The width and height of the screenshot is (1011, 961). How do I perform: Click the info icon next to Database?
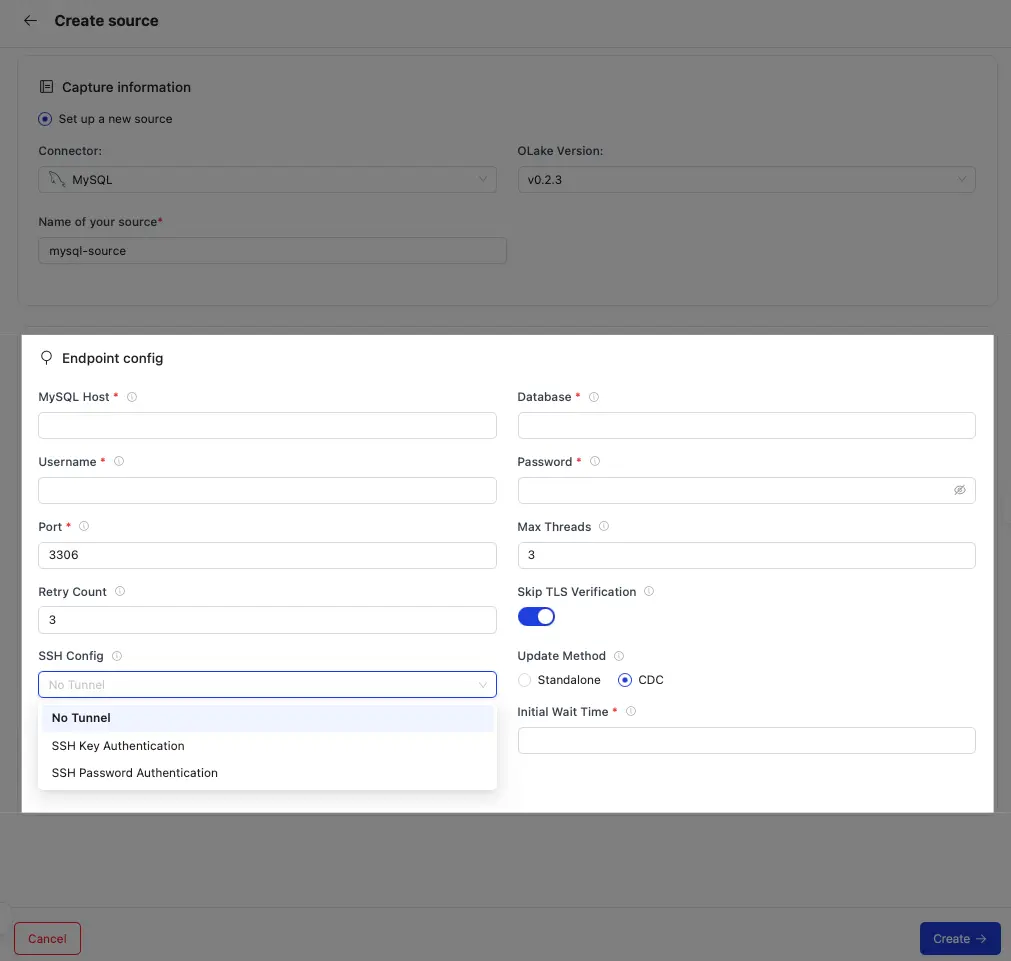point(594,397)
